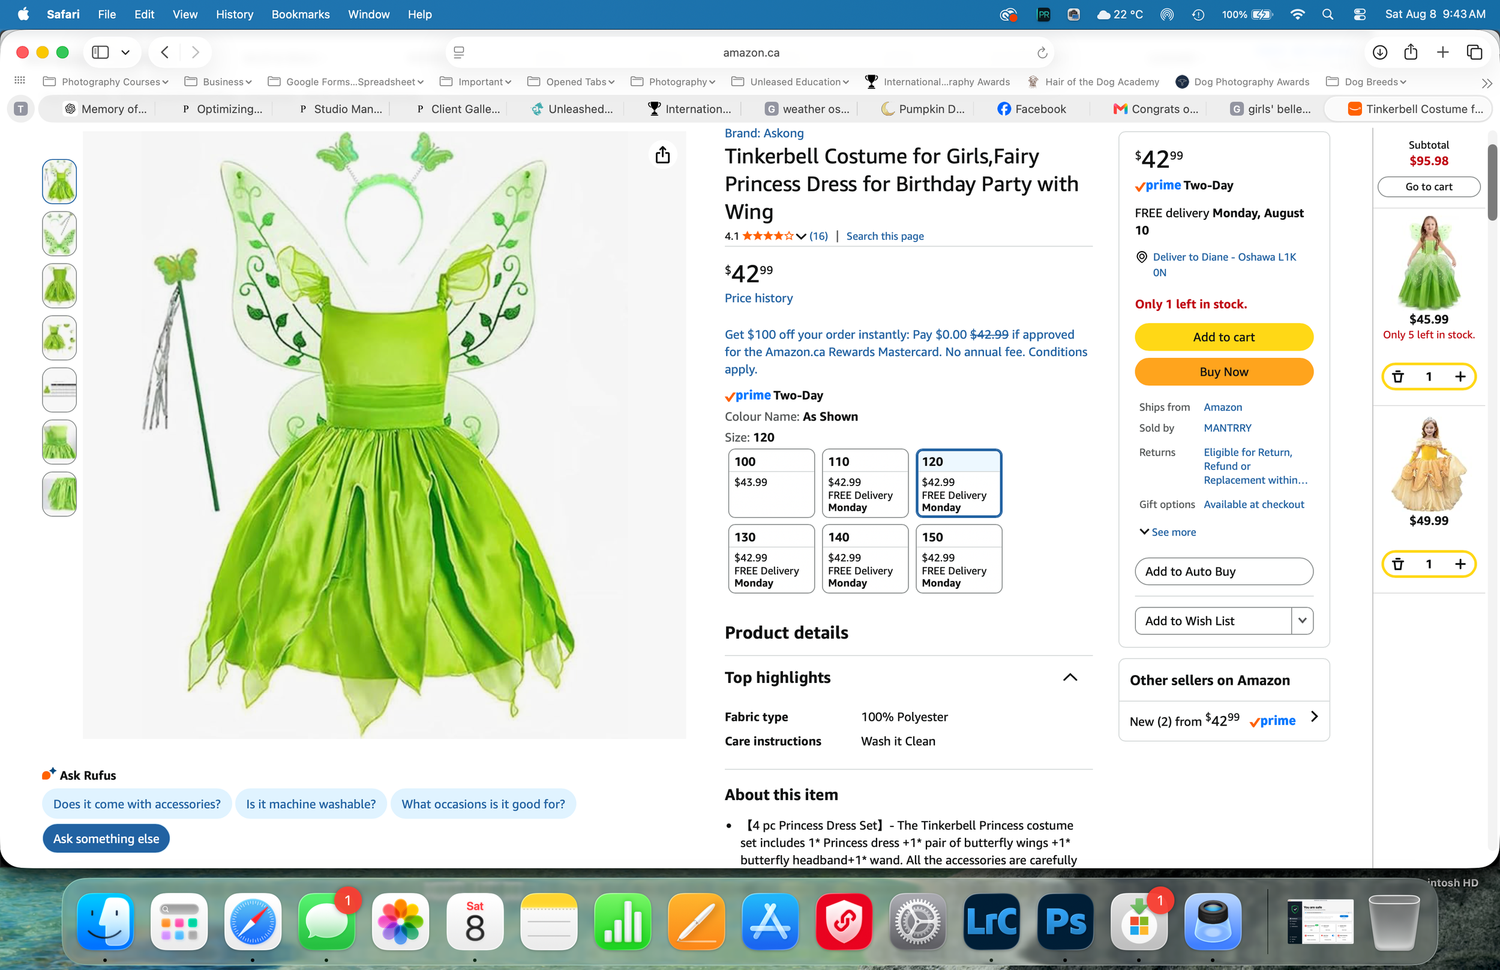Select size 150 option
The image size is (1500, 970).
coord(959,559)
